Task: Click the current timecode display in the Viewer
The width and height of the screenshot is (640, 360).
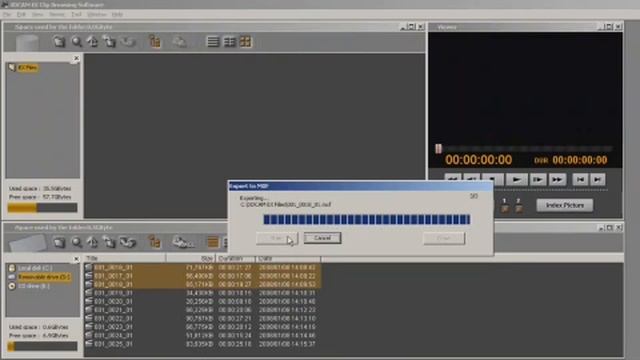Action: pos(478,160)
